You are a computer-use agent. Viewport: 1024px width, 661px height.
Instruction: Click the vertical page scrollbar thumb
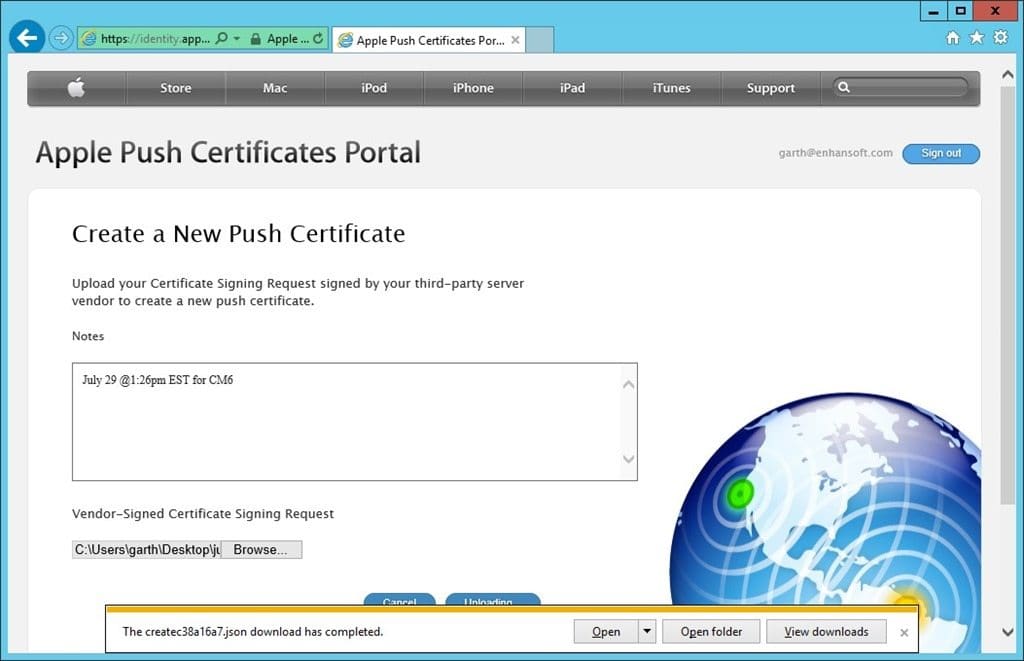click(1008, 294)
